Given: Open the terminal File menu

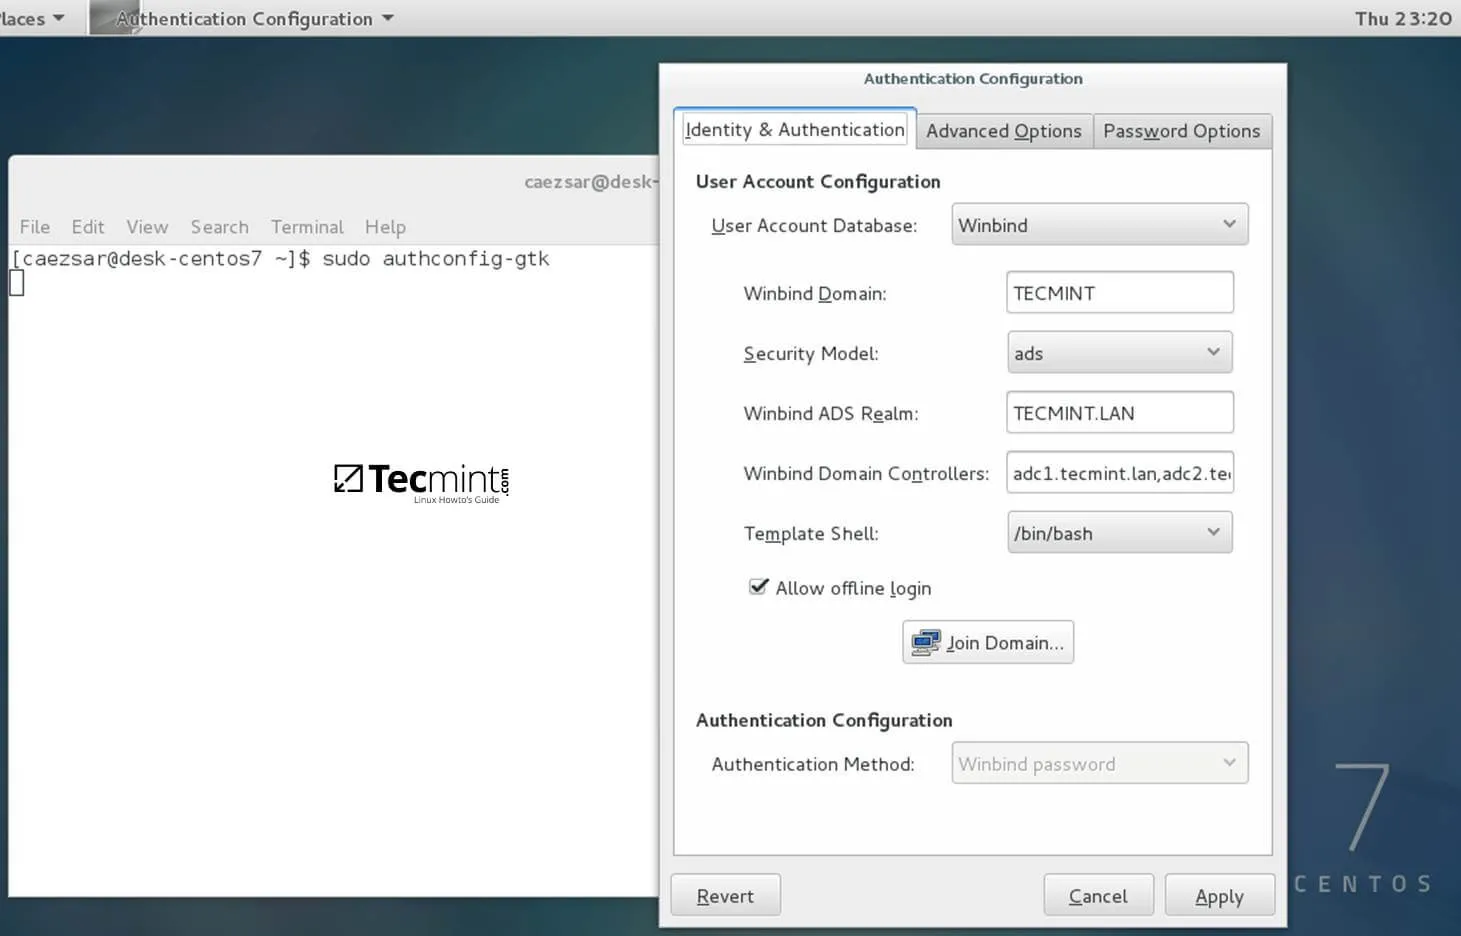Looking at the screenshot, I should [x=35, y=227].
